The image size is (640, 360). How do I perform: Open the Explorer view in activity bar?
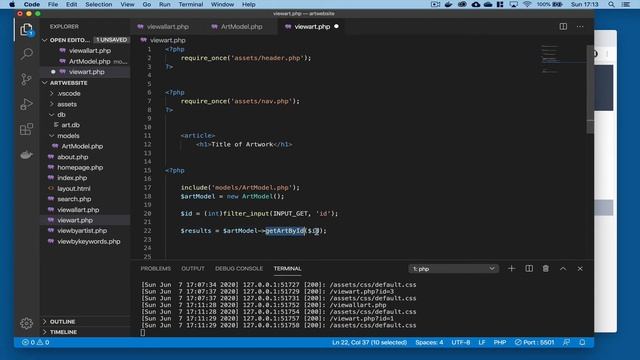[x=27, y=30]
